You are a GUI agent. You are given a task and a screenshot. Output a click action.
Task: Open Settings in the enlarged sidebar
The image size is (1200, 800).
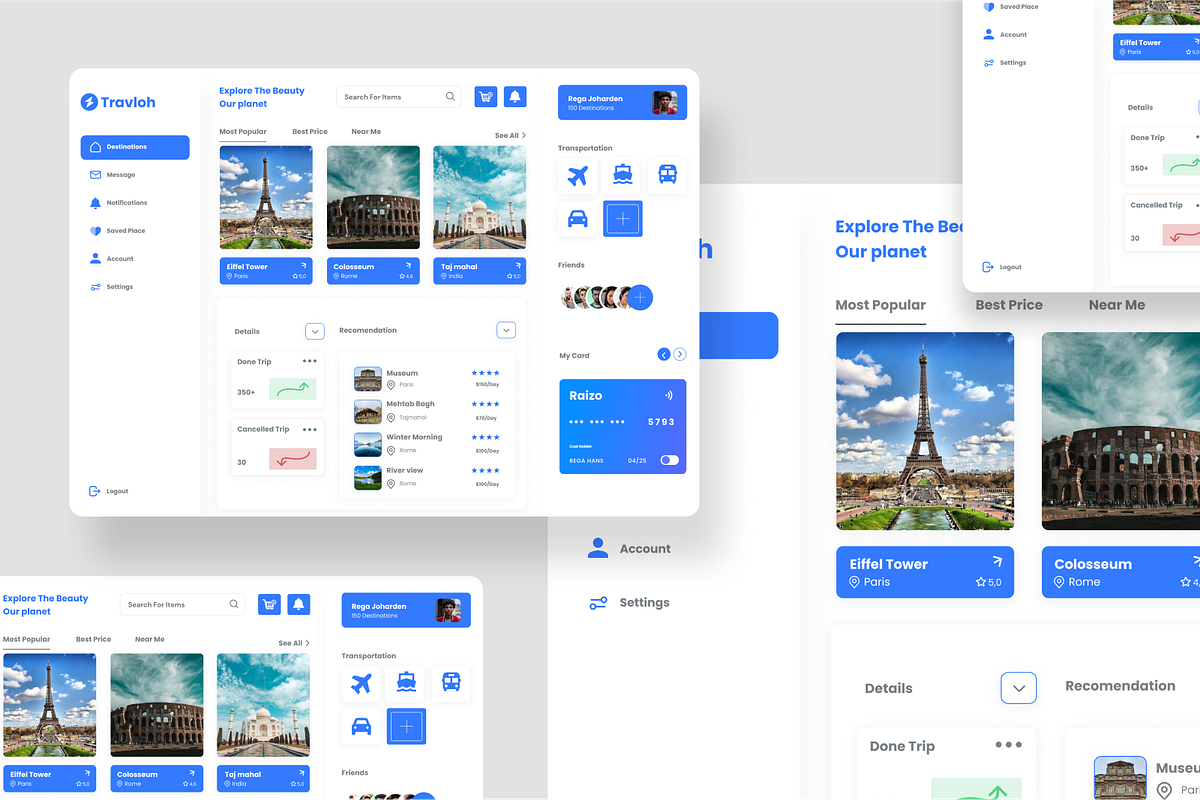[629, 603]
